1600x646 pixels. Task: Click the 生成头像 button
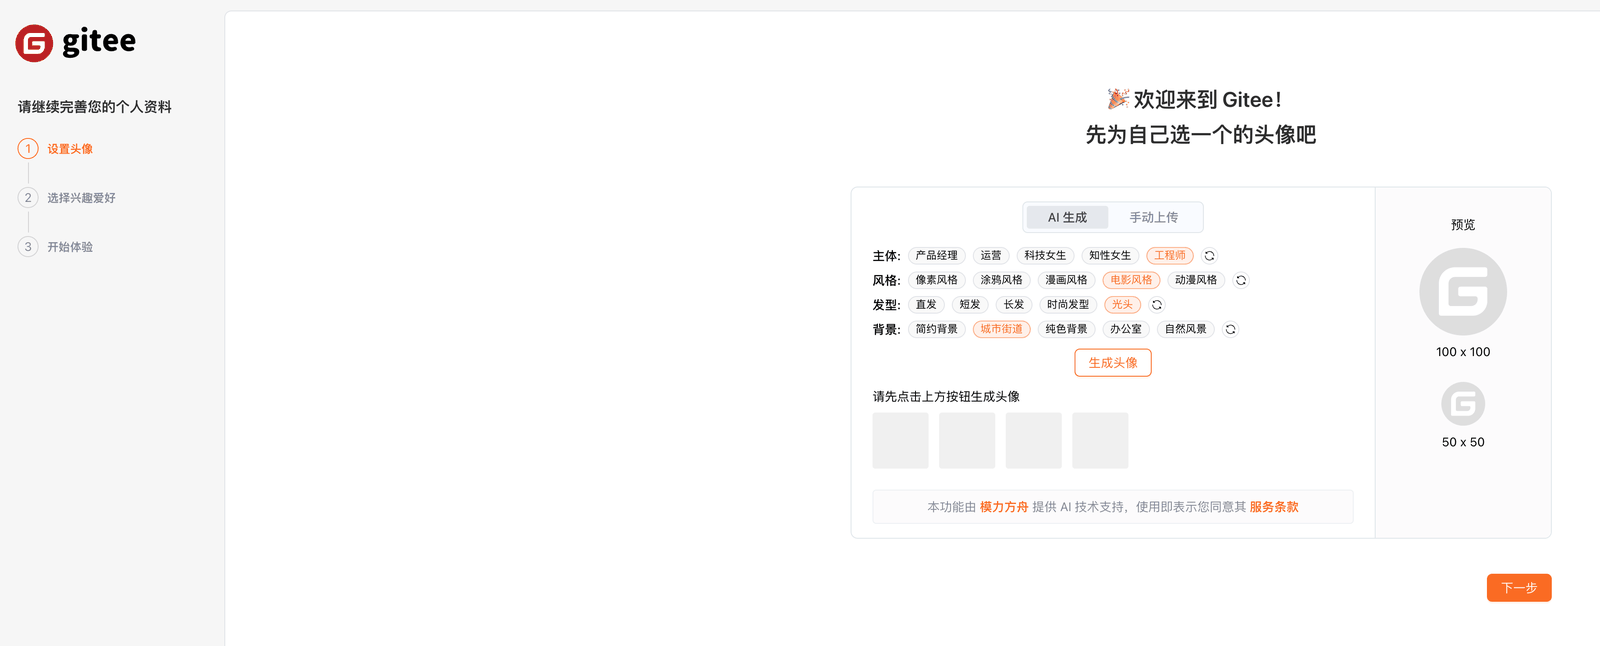tap(1113, 363)
